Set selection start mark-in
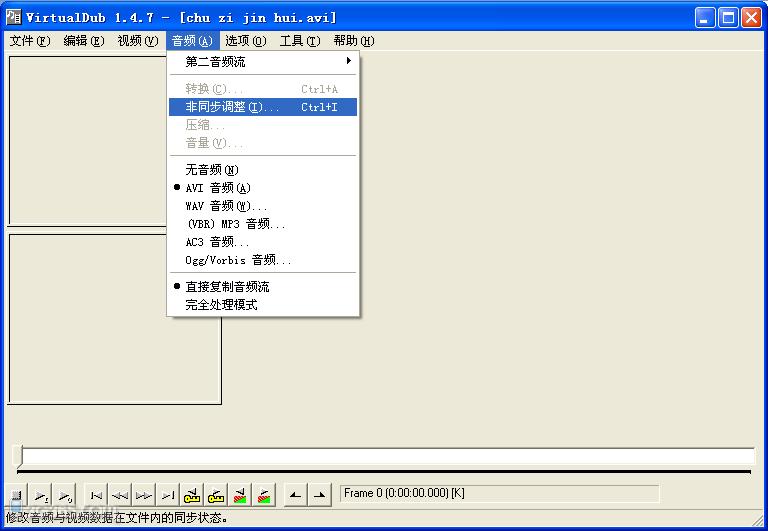768x531 pixels. 295,495
